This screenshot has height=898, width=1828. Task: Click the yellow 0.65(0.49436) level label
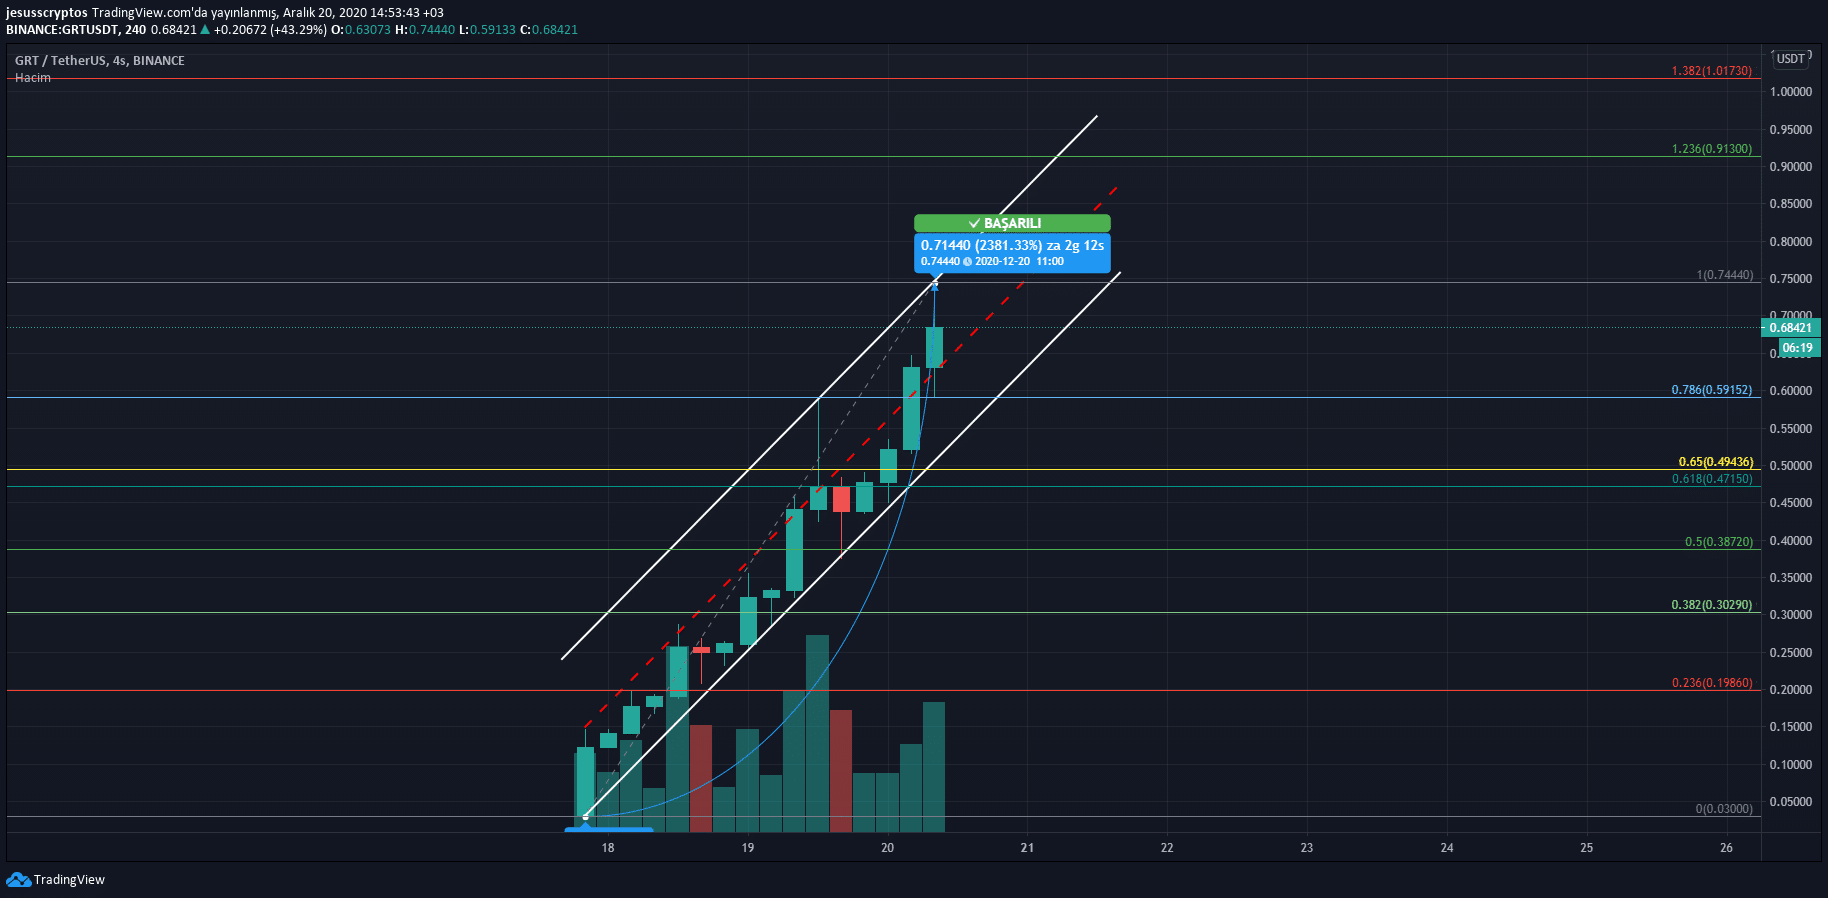tap(1715, 462)
